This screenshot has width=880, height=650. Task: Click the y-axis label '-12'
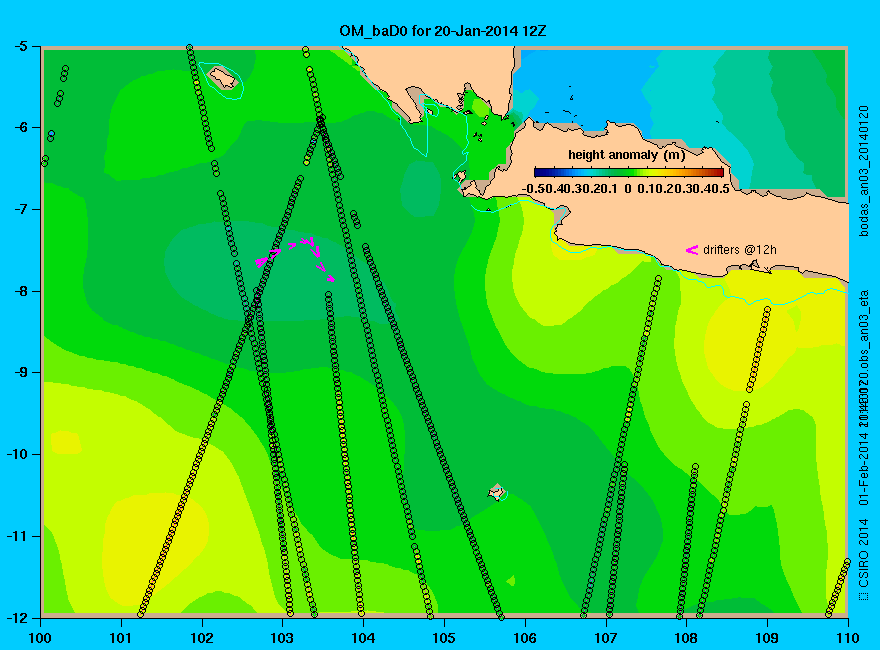click(x=16, y=617)
